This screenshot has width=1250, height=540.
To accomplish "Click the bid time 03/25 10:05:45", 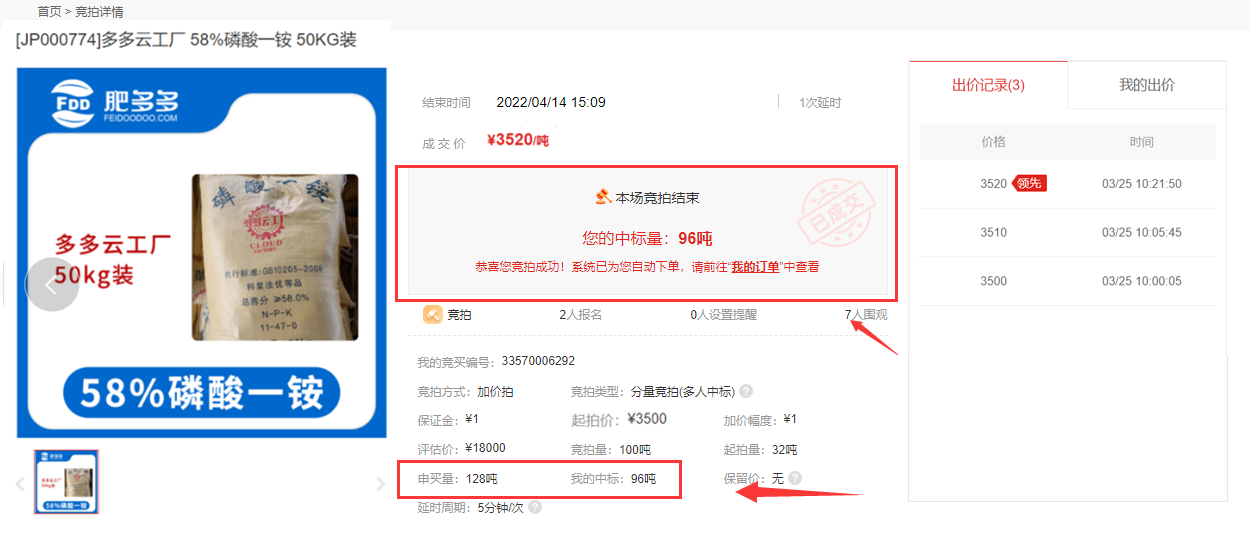I will pos(1142,232).
